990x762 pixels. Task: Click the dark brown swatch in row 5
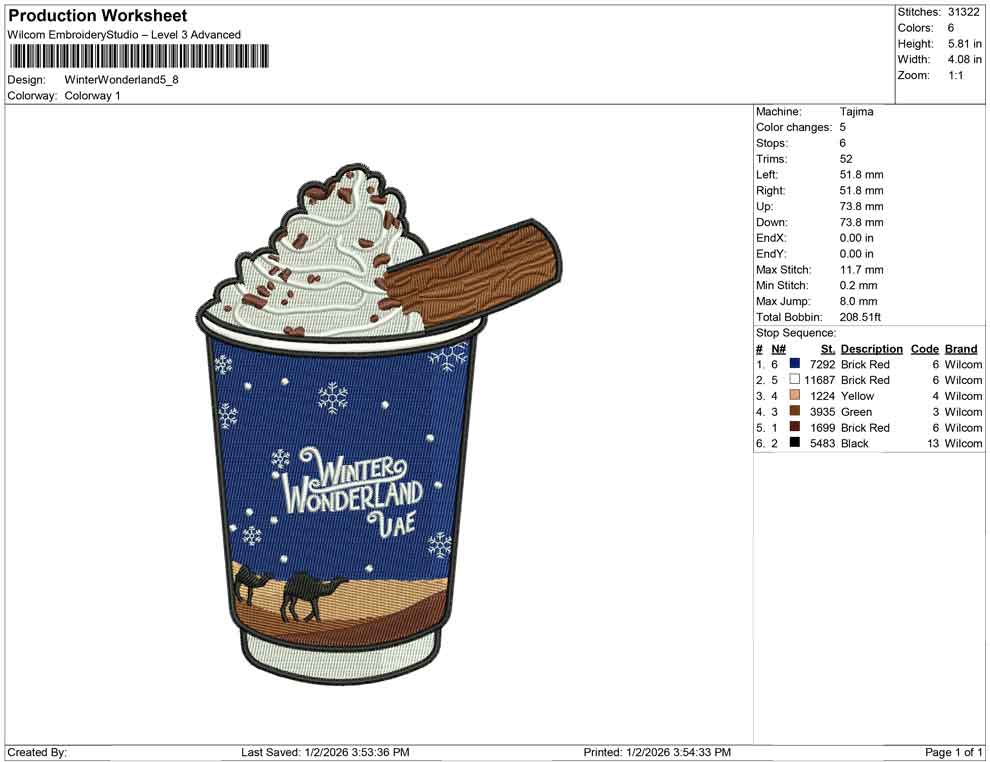tap(794, 427)
